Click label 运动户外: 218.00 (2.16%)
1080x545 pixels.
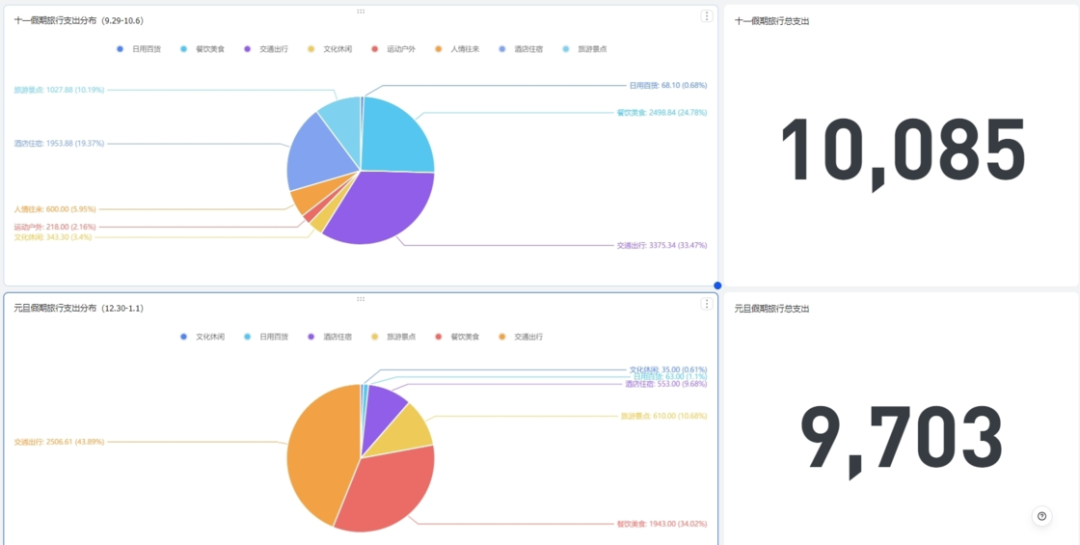click(55, 227)
